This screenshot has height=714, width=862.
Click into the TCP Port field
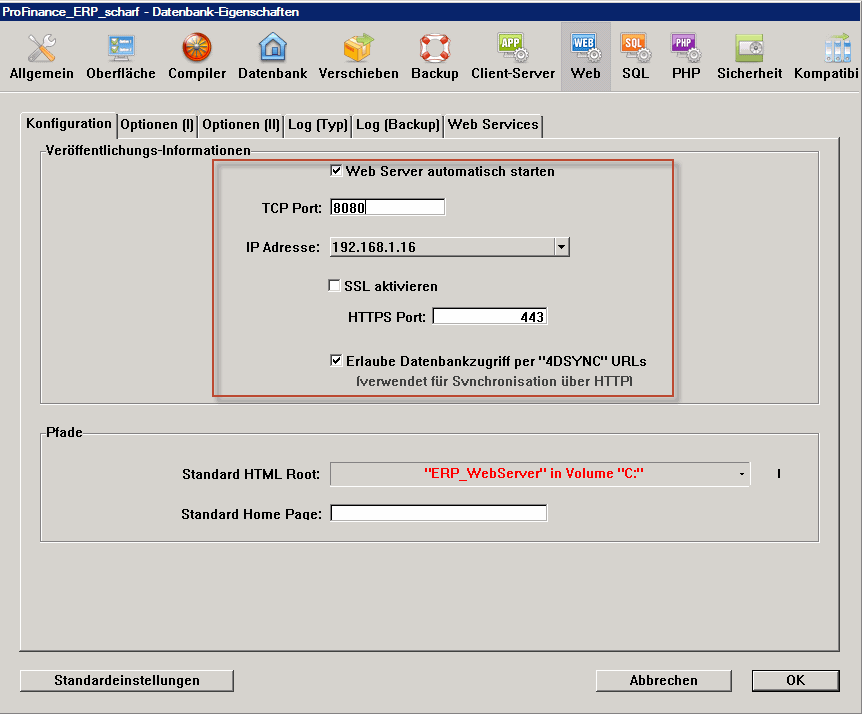pos(387,208)
